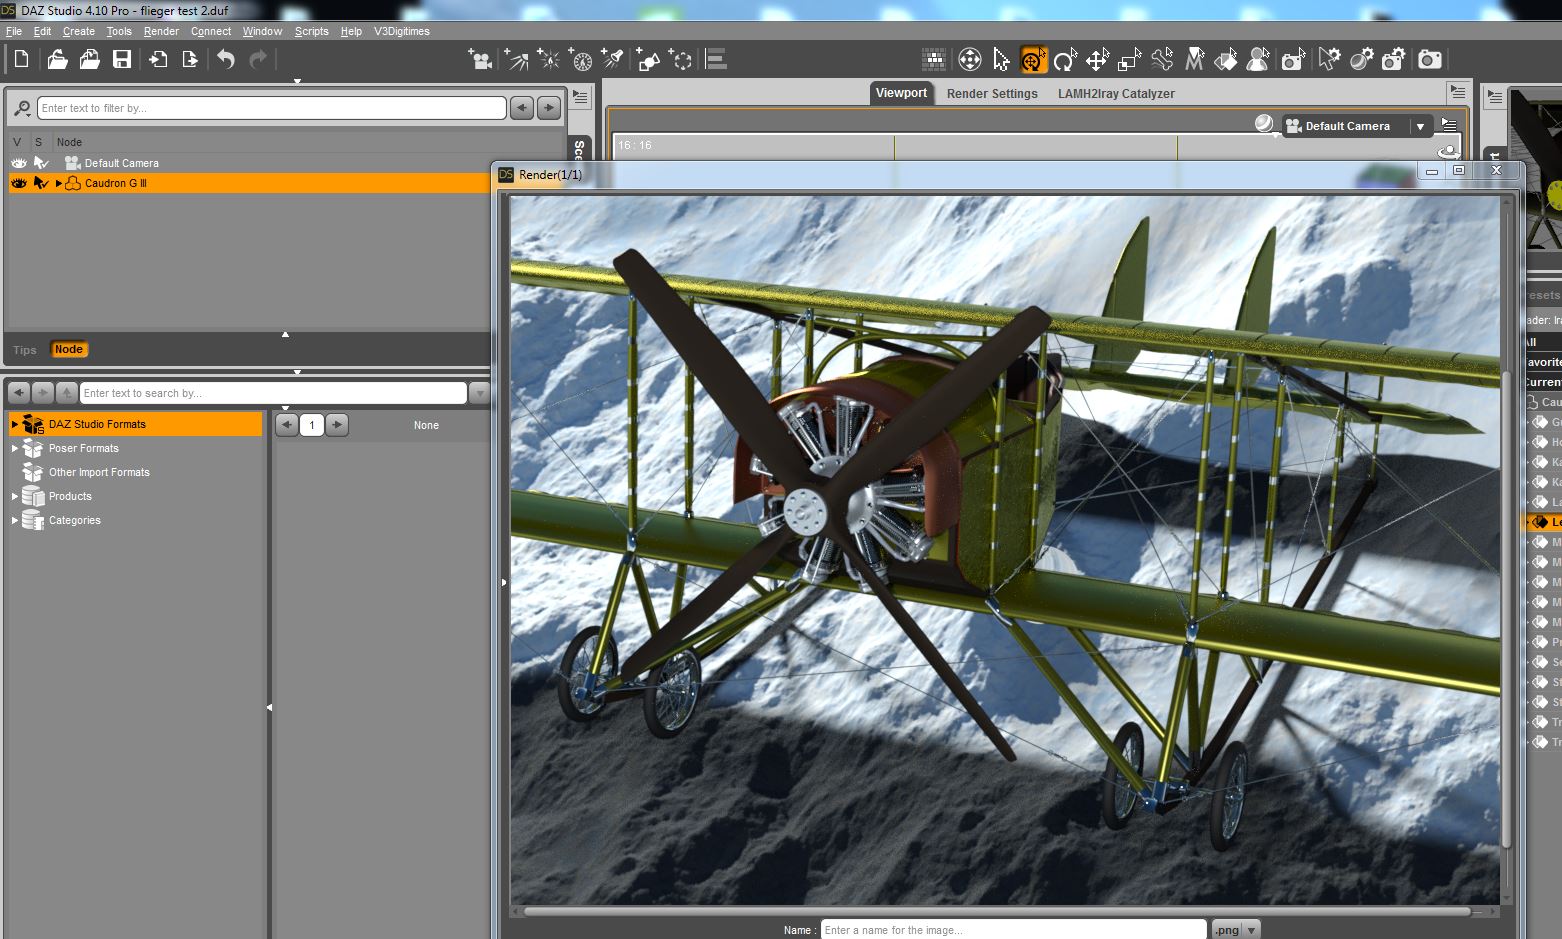Select the Scale tool
This screenshot has width=1562, height=939.
[1129, 60]
